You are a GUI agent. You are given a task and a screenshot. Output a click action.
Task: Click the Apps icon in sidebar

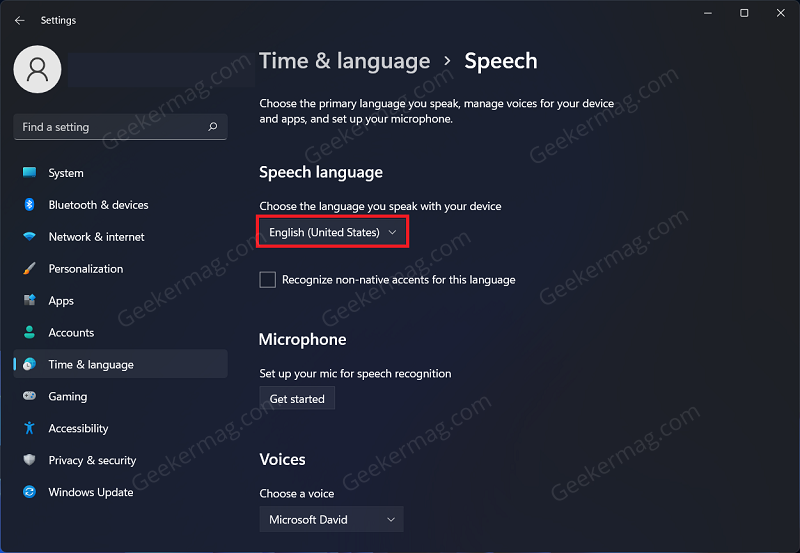coord(30,300)
